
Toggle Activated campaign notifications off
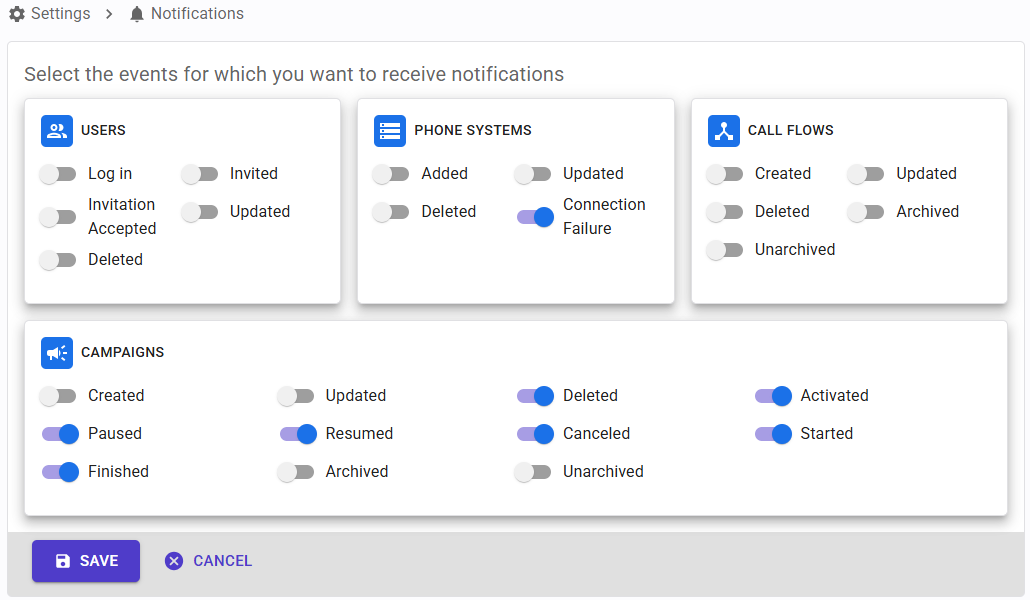tap(773, 396)
